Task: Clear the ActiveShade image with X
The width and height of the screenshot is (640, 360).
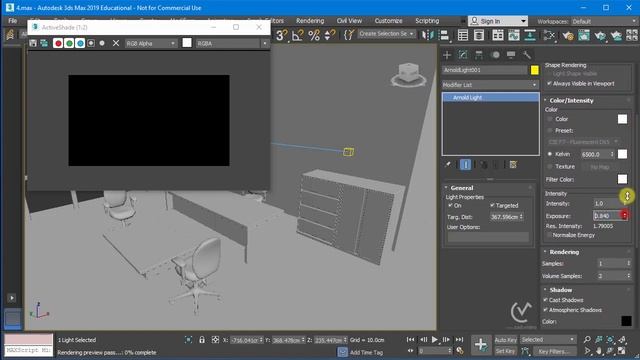Action: tap(116, 43)
